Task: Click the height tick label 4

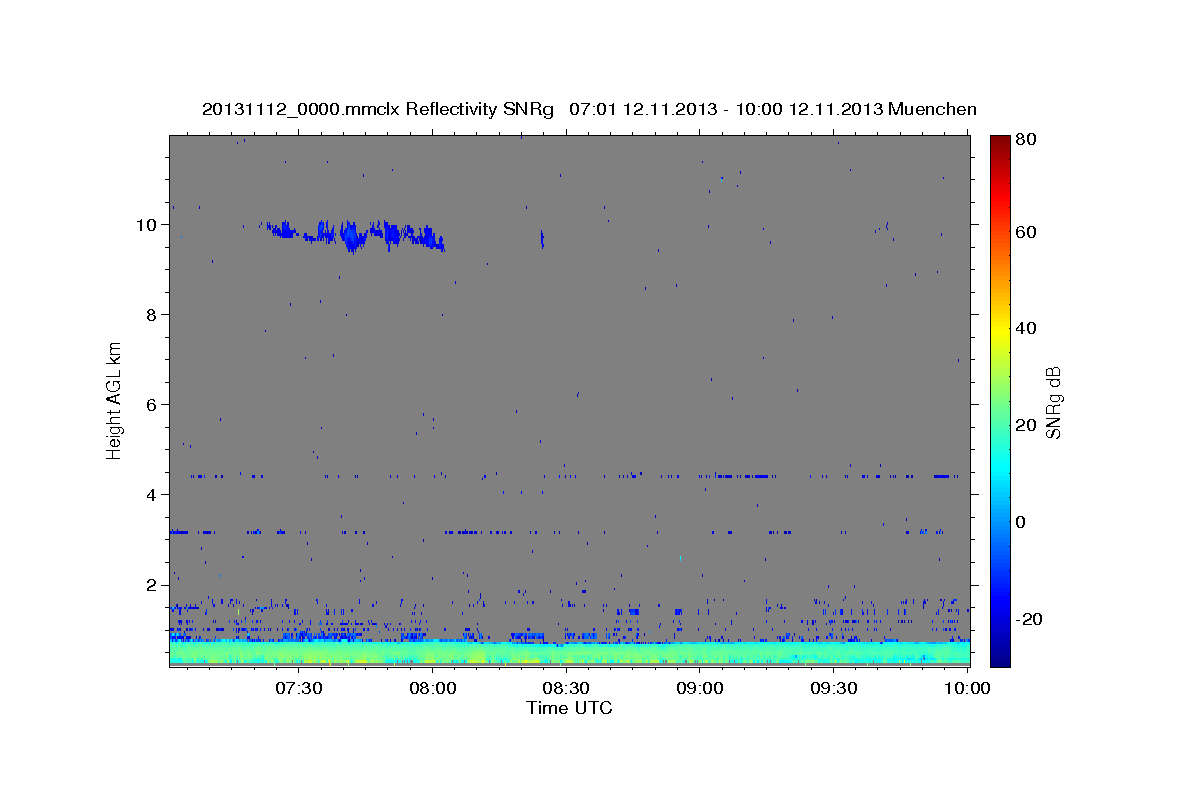Action: pyautogui.click(x=152, y=494)
